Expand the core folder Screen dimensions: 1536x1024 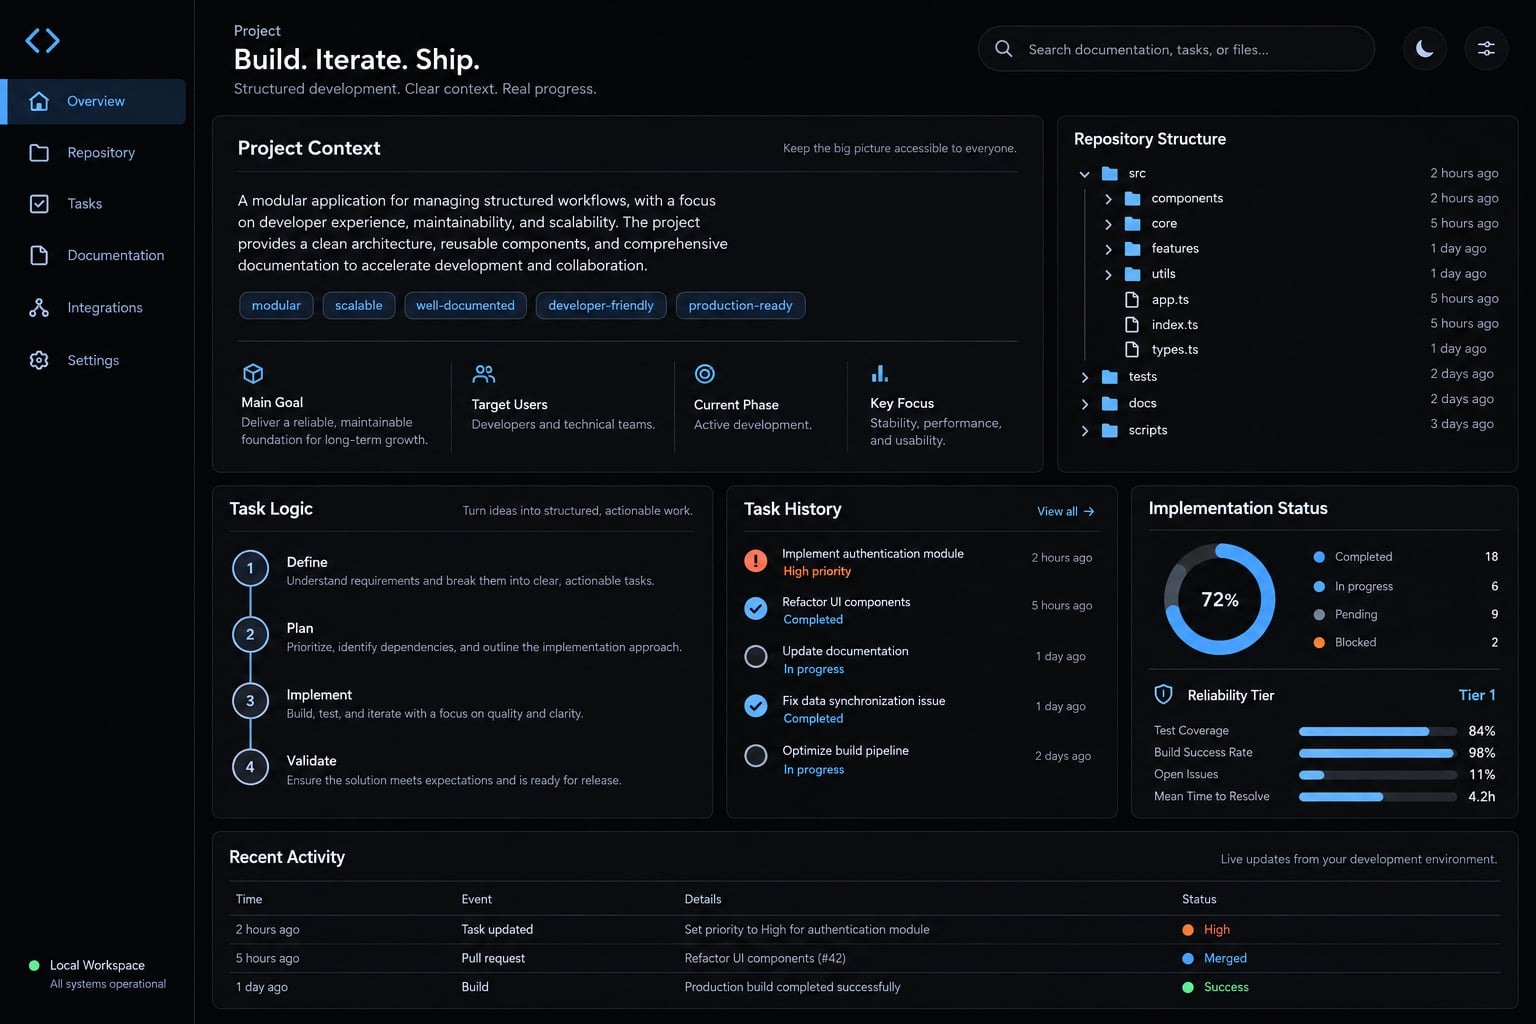point(1108,224)
